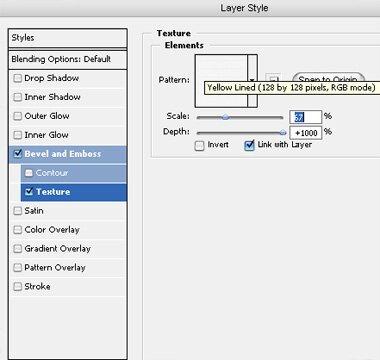Screen dimensions: 380x360
Task: Open the pattern picker dropdown arrow
Action: (x=252, y=81)
